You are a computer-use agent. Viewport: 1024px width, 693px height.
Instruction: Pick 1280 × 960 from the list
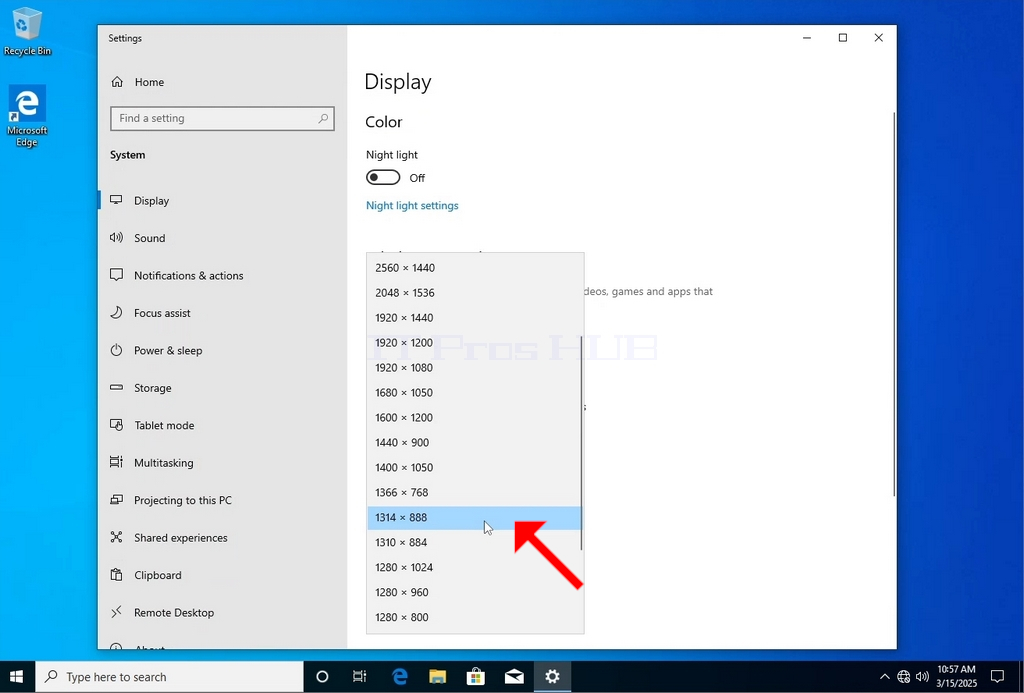[x=474, y=592]
